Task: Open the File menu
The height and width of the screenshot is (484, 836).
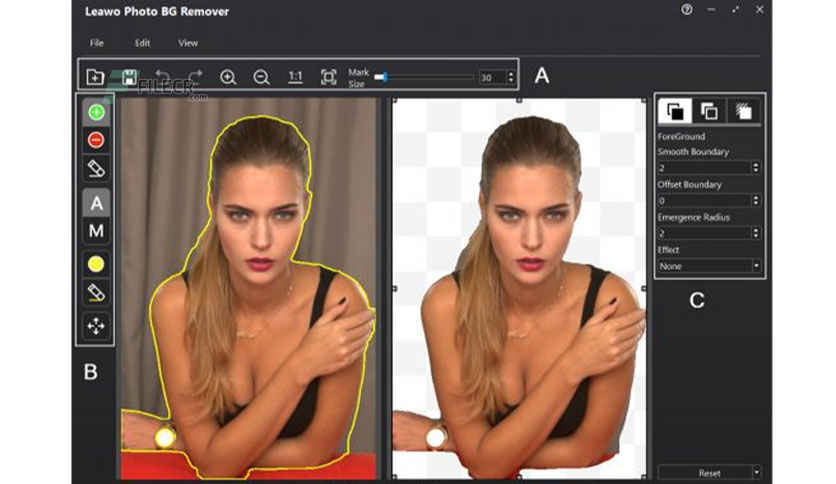Action: click(96, 43)
